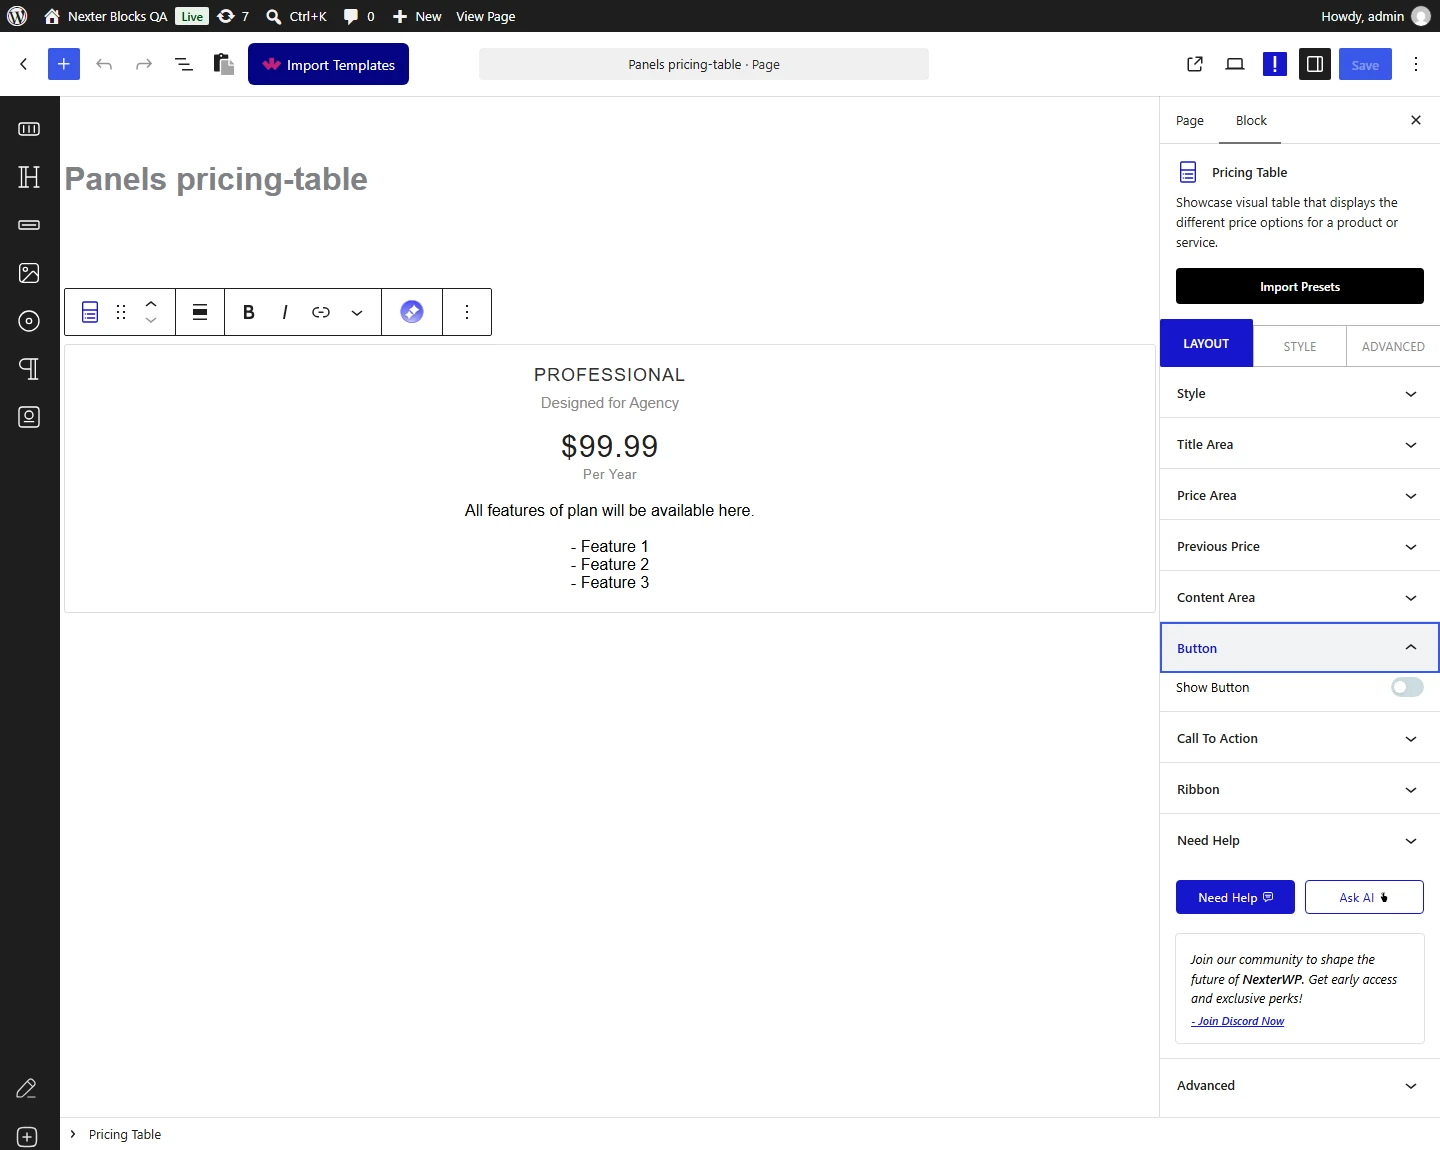Viewport: 1440px width, 1150px height.
Task: Click the back arrow to leave editor
Action: (24, 64)
